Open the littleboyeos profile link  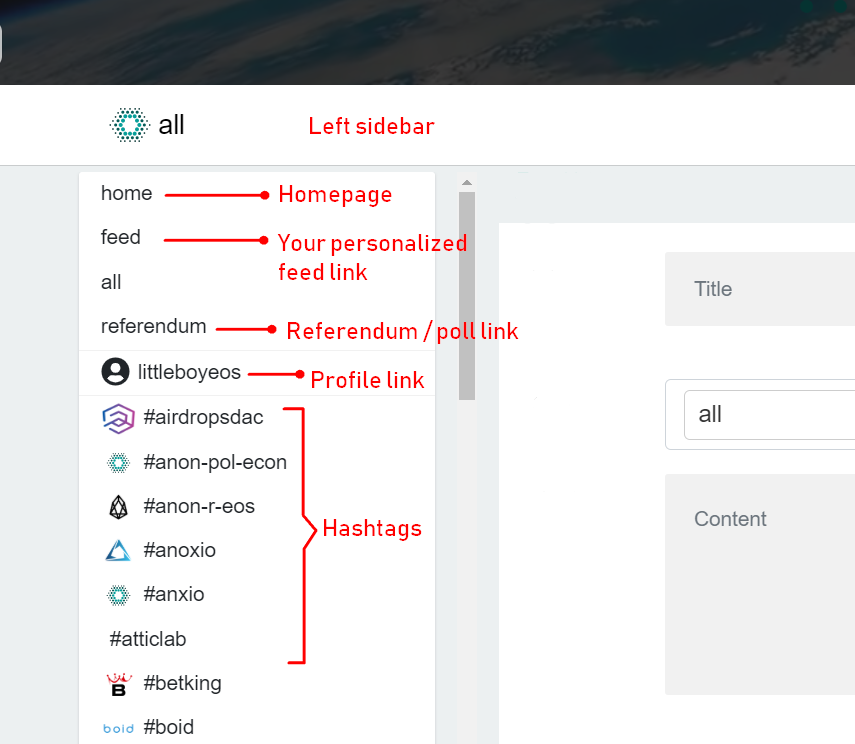click(189, 372)
